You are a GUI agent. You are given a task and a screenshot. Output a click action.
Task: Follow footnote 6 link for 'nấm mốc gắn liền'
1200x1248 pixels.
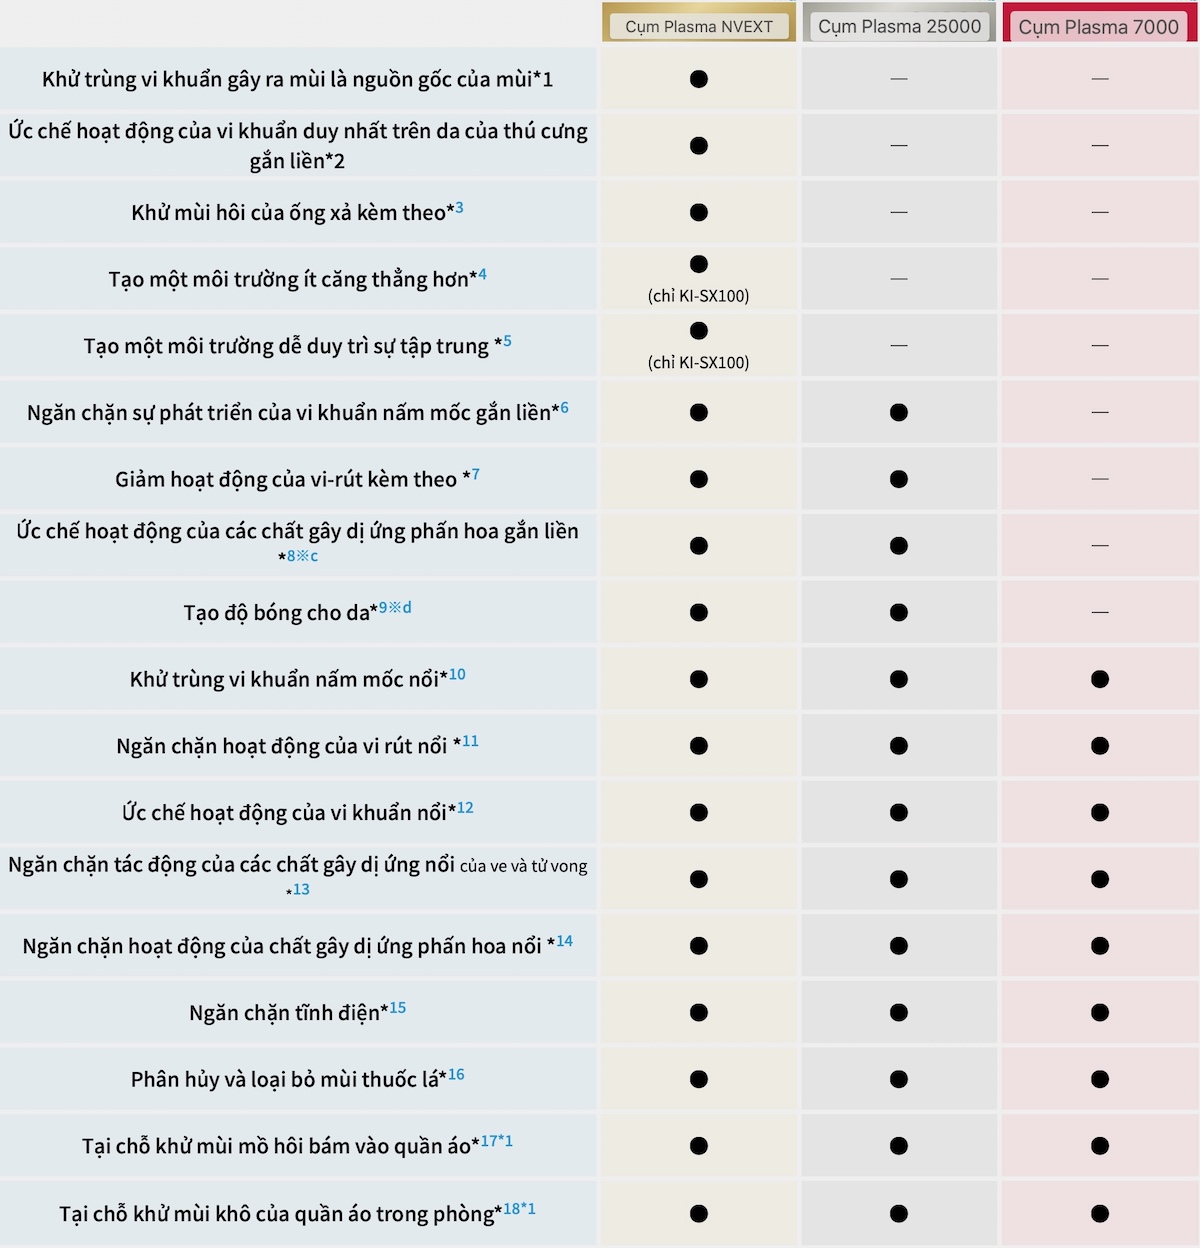point(564,408)
